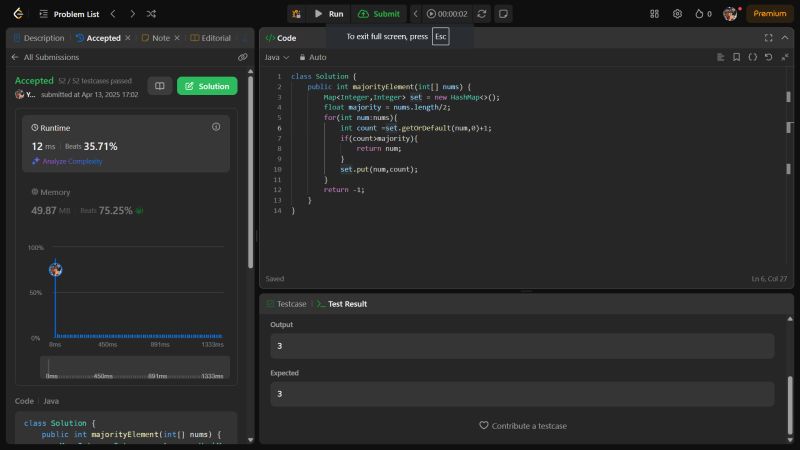Switch to the Testcase tab
This screenshot has height=450, width=800.
(286, 304)
